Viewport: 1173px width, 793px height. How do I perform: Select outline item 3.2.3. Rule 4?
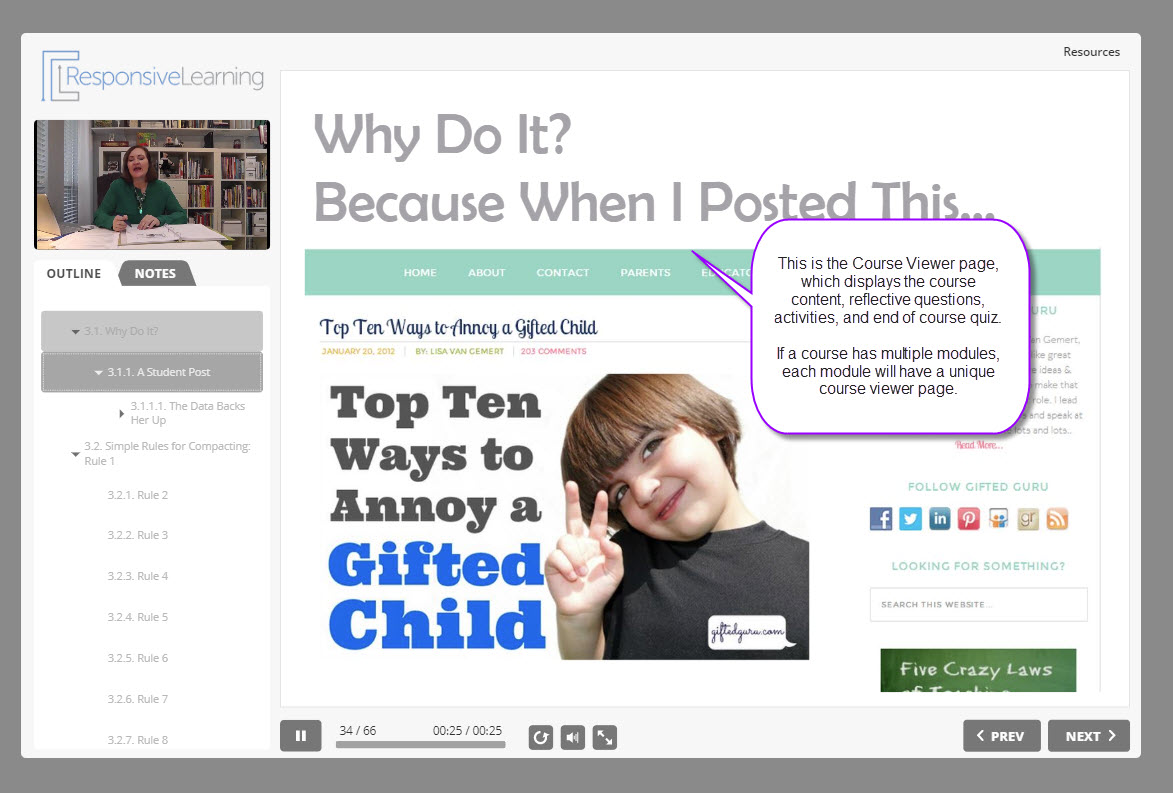138,577
